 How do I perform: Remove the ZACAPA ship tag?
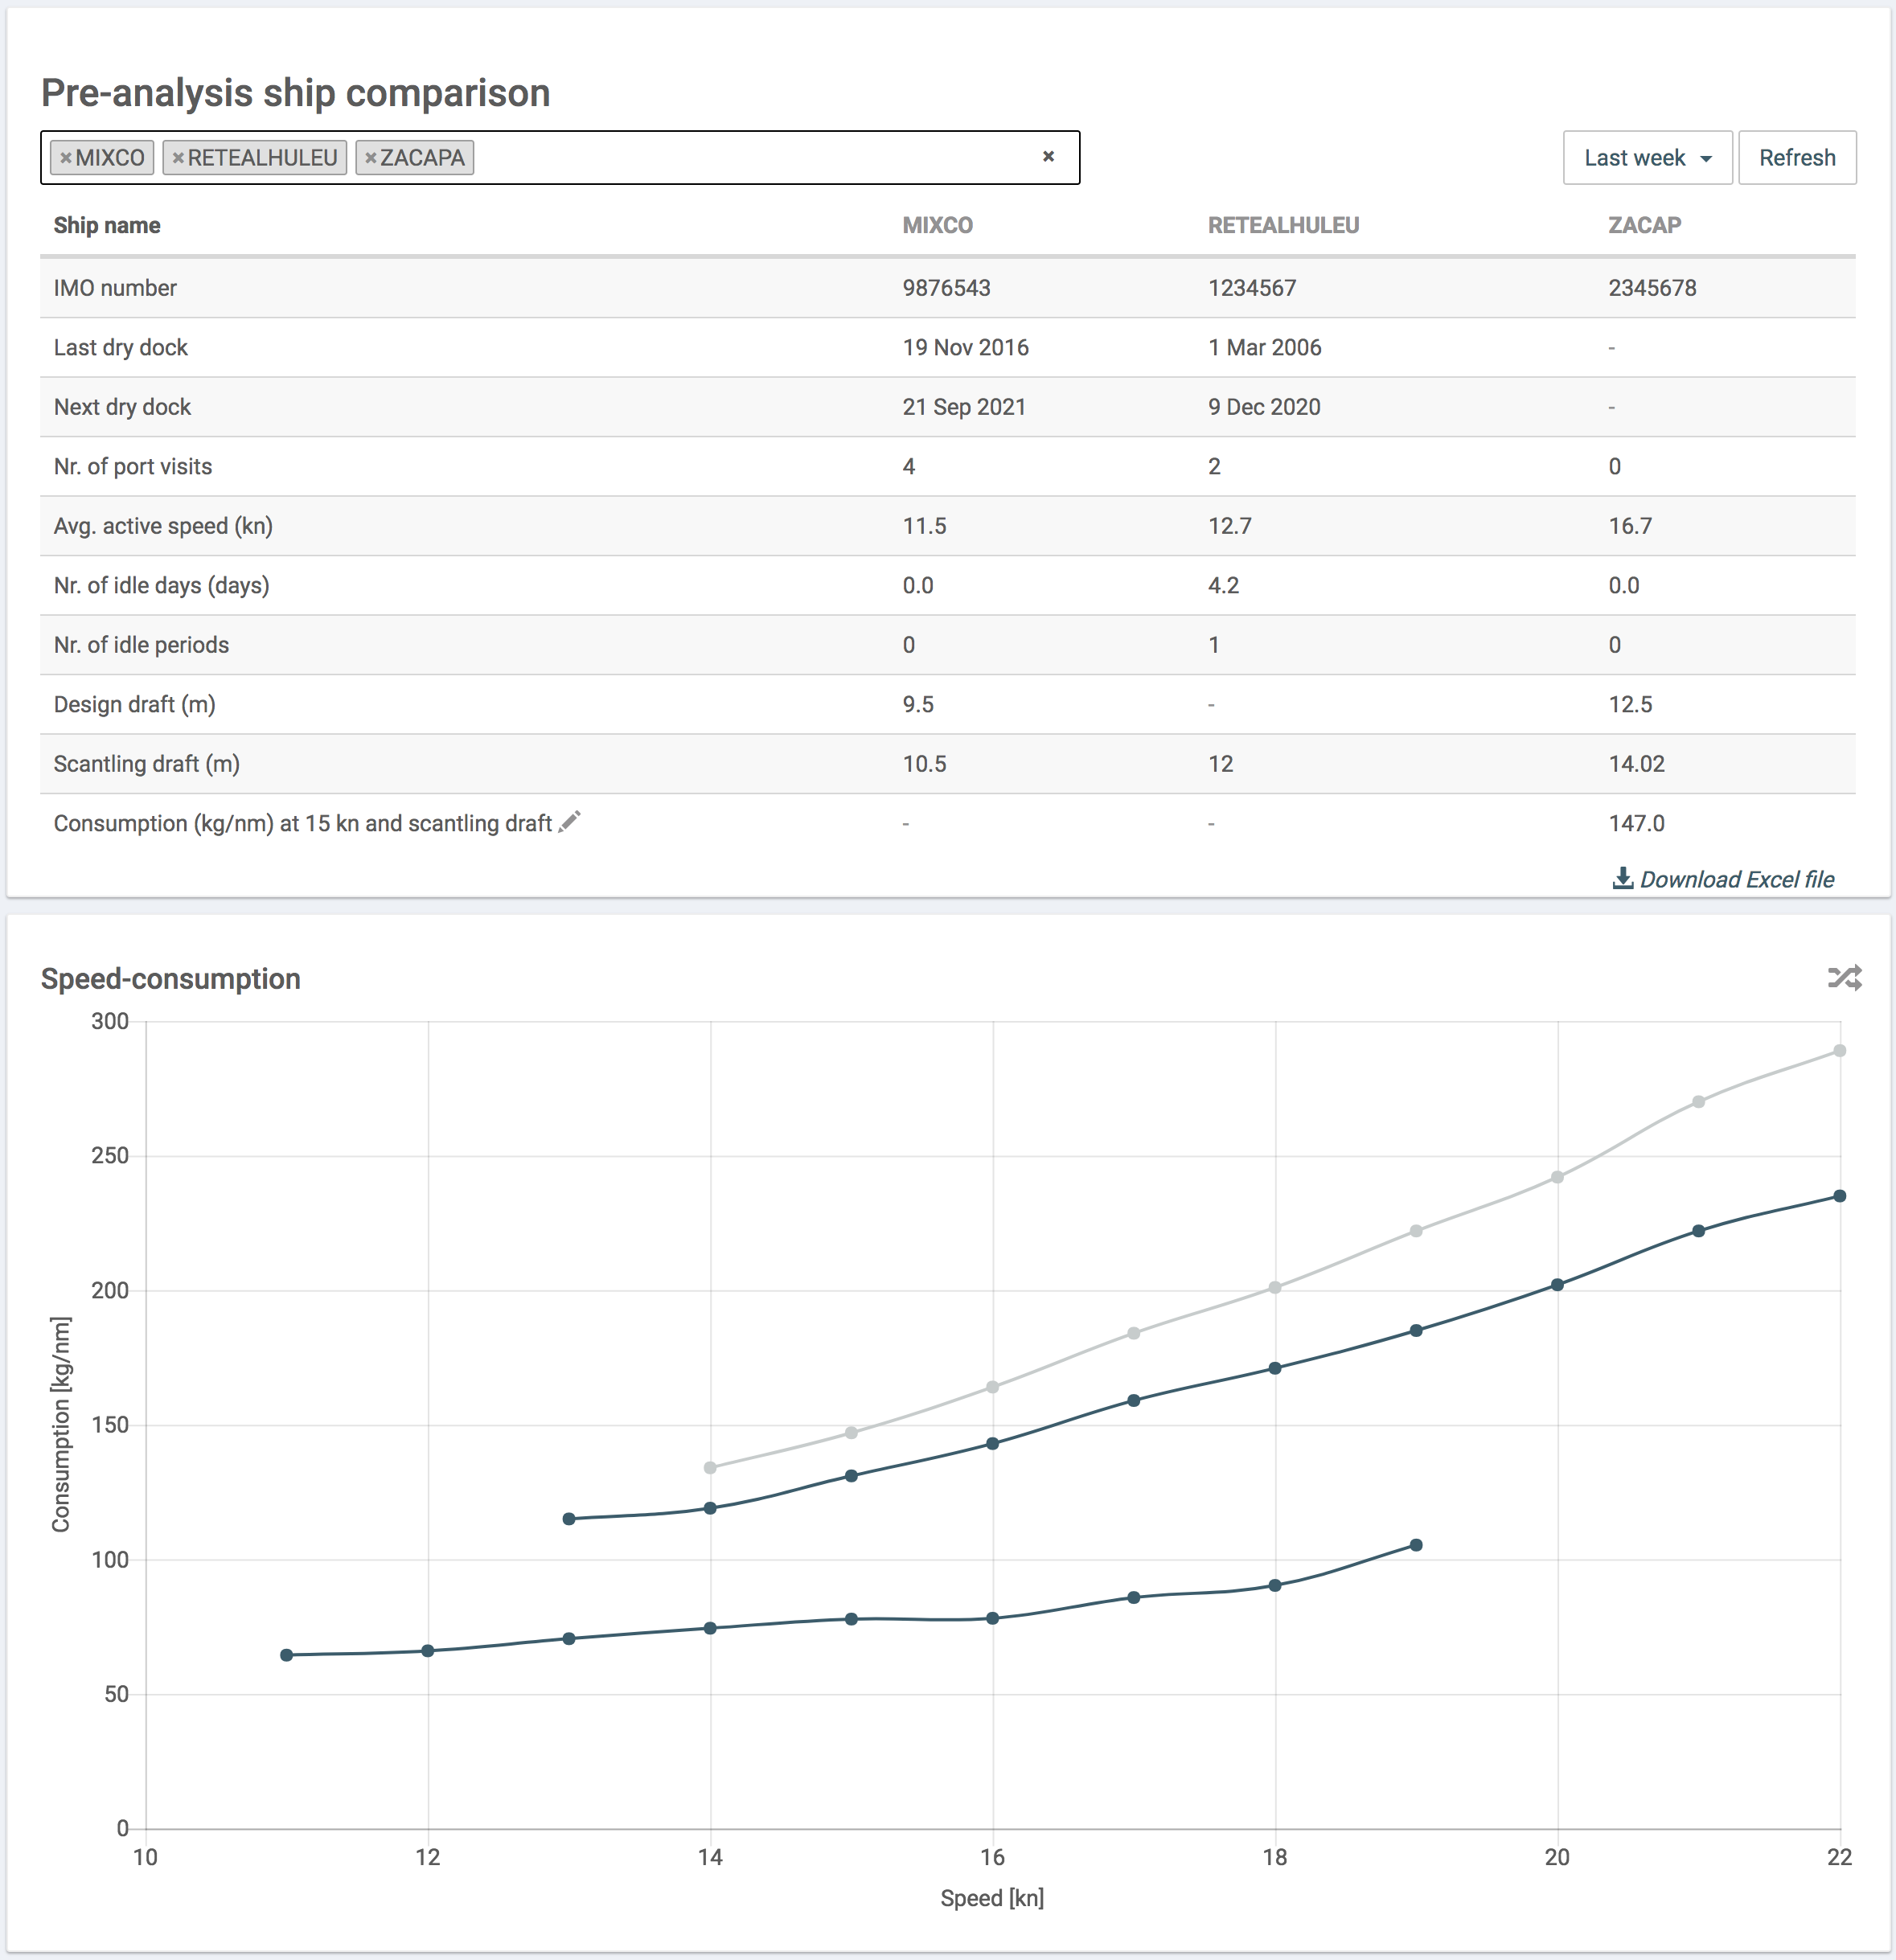coord(370,158)
